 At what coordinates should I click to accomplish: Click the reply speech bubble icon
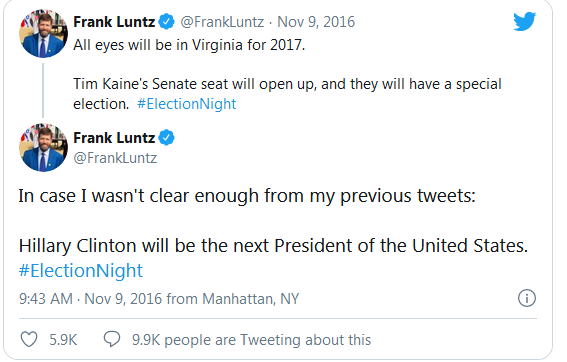click(x=112, y=339)
